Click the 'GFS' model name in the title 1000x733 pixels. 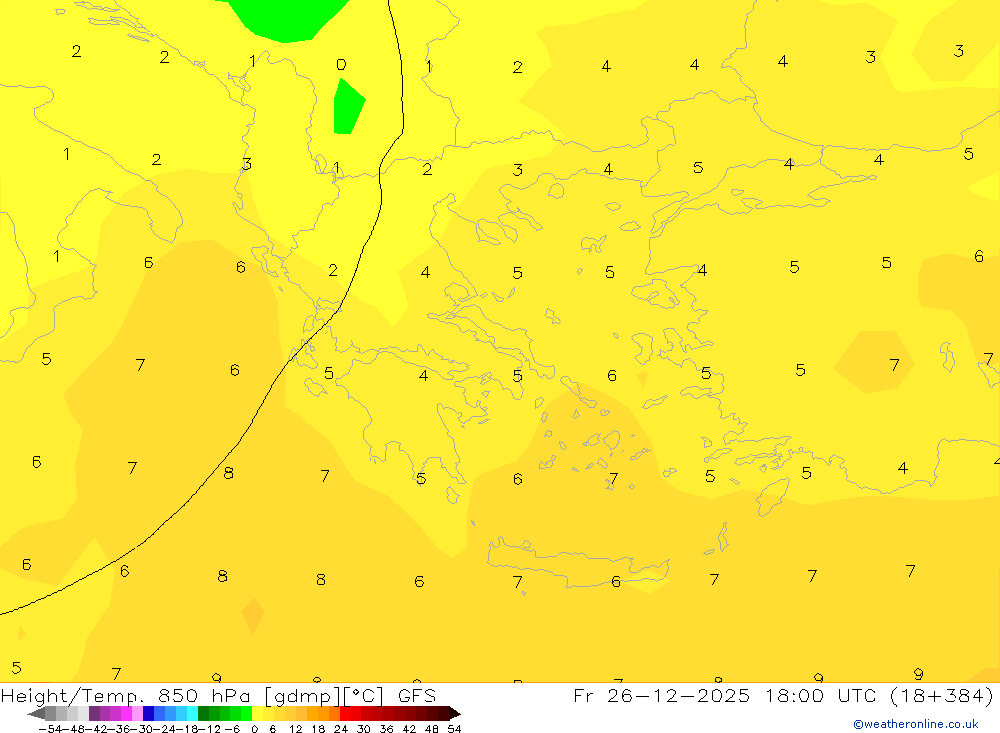pos(417,695)
